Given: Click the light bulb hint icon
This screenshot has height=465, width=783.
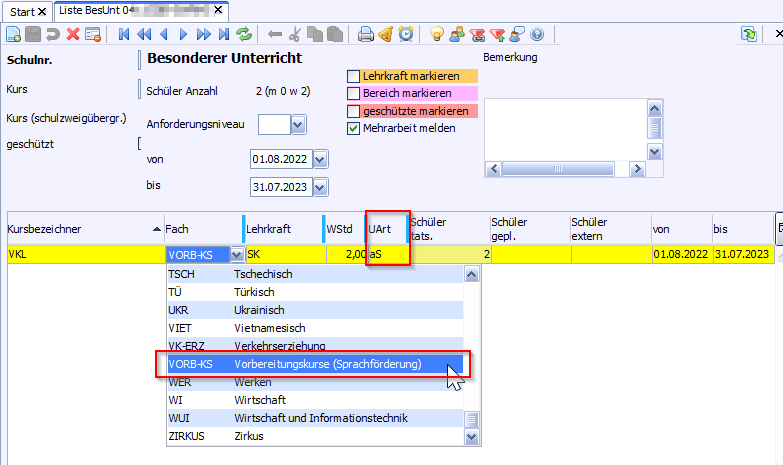Looking at the screenshot, I should point(437,35).
